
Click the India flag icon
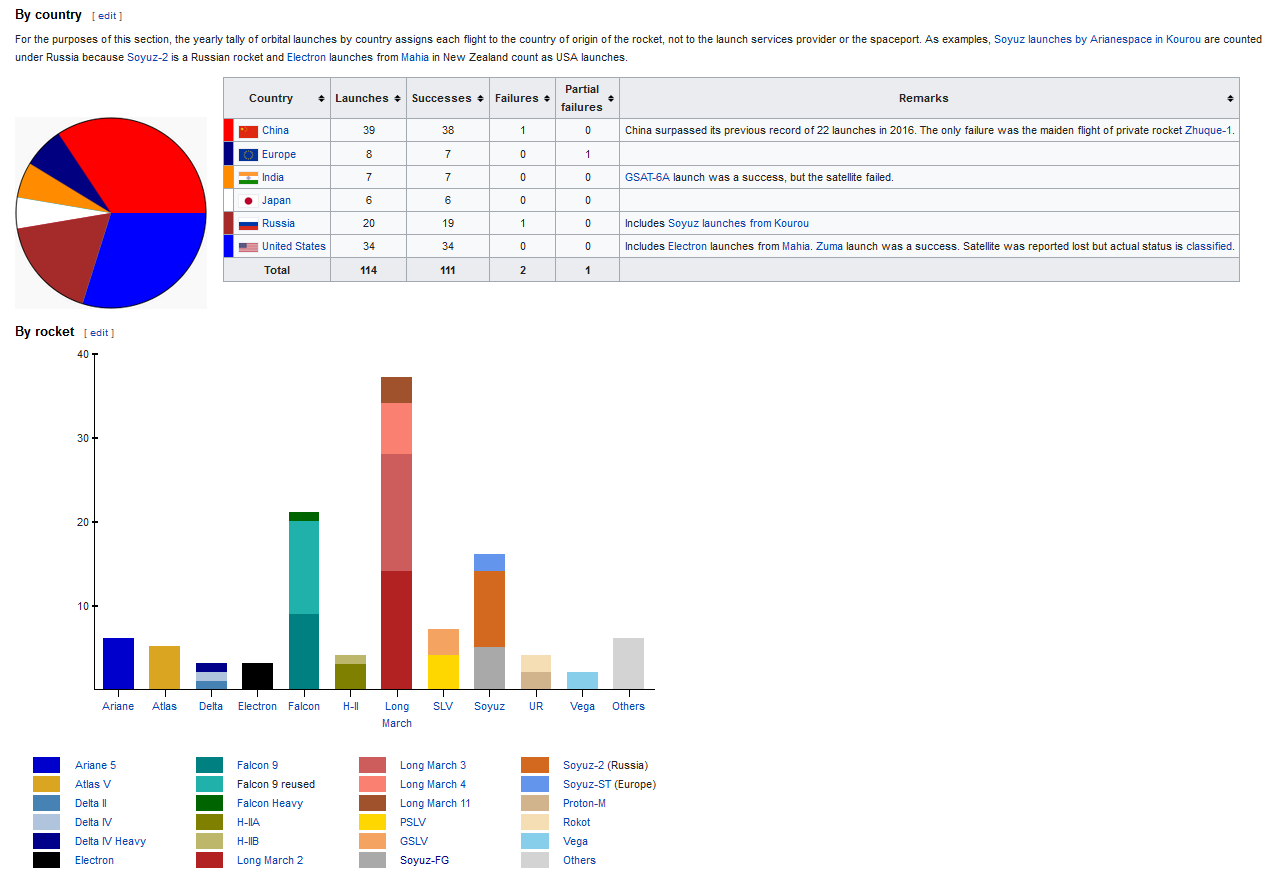[248, 178]
